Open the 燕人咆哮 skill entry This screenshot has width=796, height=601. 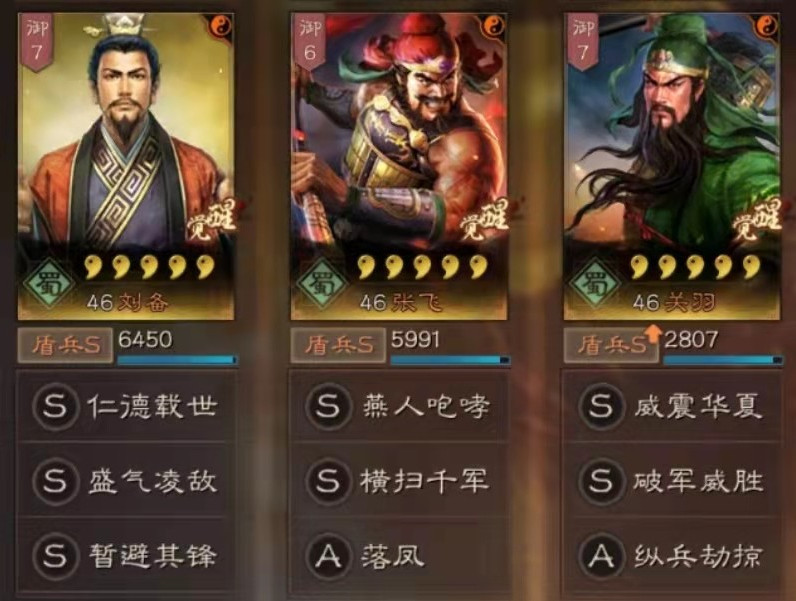pyautogui.click(x=399, y=406)
